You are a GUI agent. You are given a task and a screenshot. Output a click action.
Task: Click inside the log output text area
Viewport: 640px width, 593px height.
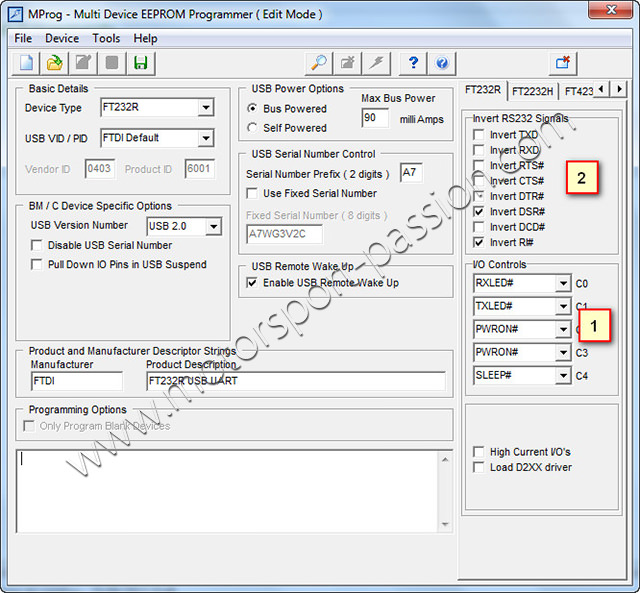pos(228,491)
